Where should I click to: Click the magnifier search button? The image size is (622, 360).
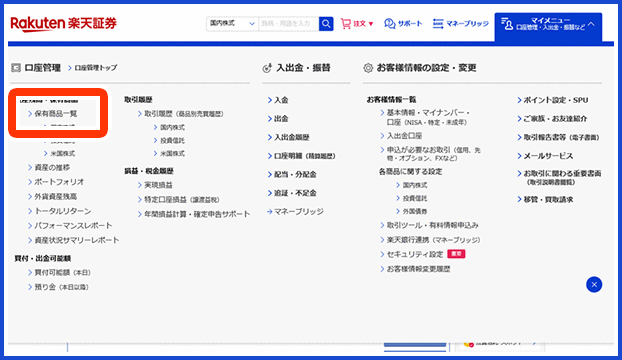[326, 24]
